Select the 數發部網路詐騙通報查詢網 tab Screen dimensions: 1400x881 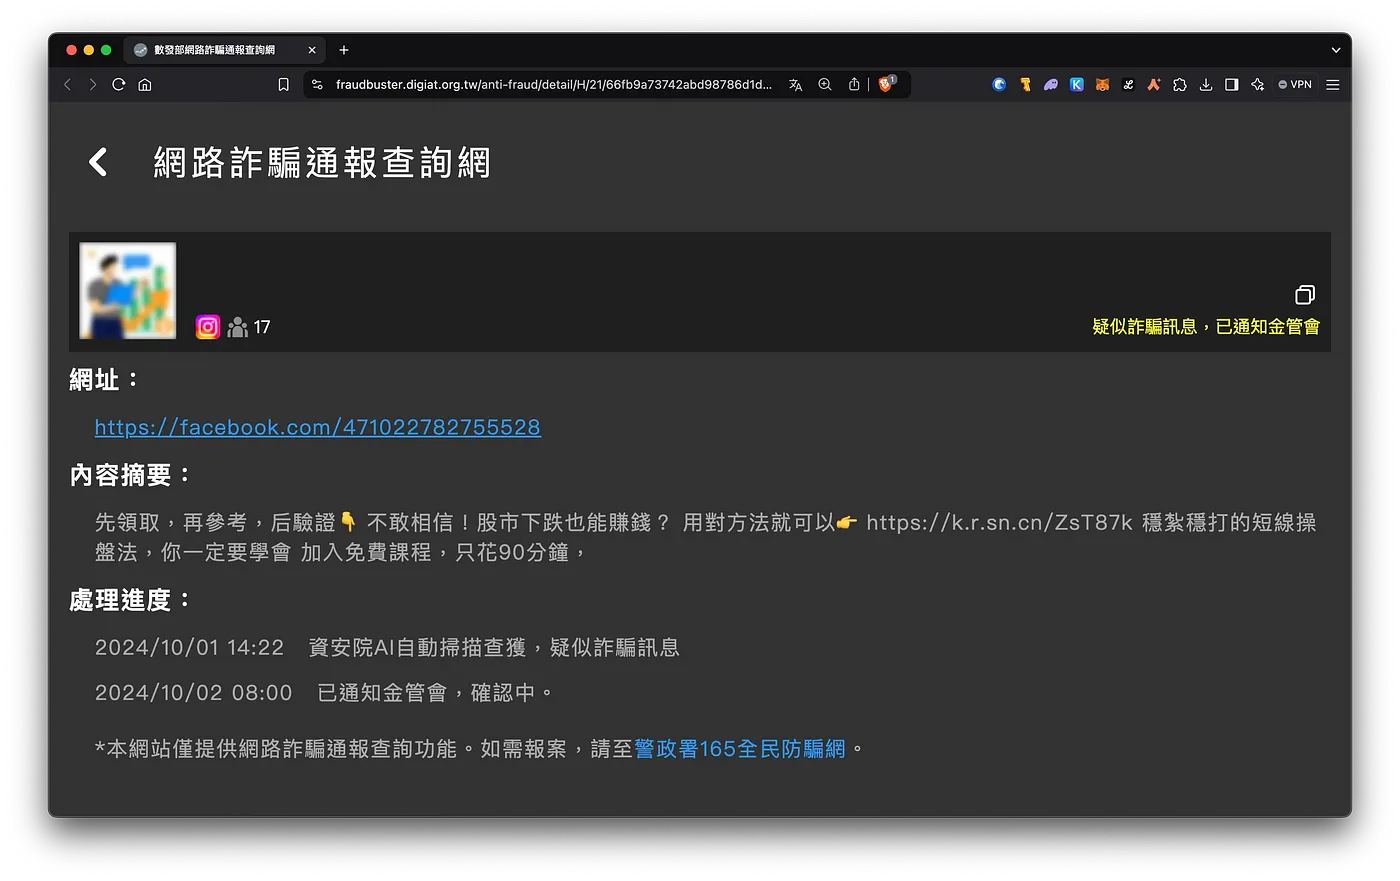(x=214, y=50)
